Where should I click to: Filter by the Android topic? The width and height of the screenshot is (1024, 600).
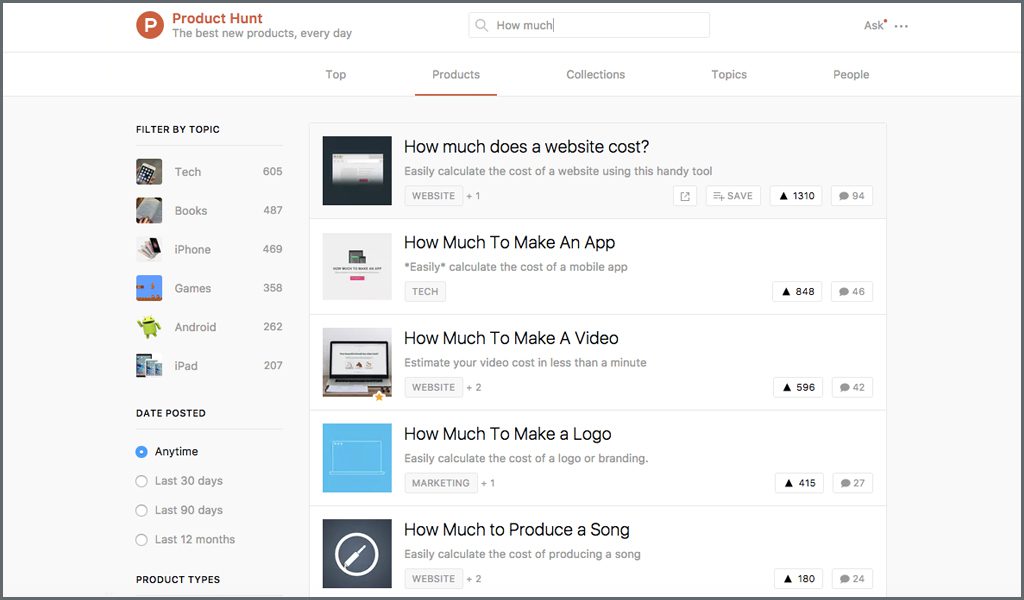tap(194, 327)
